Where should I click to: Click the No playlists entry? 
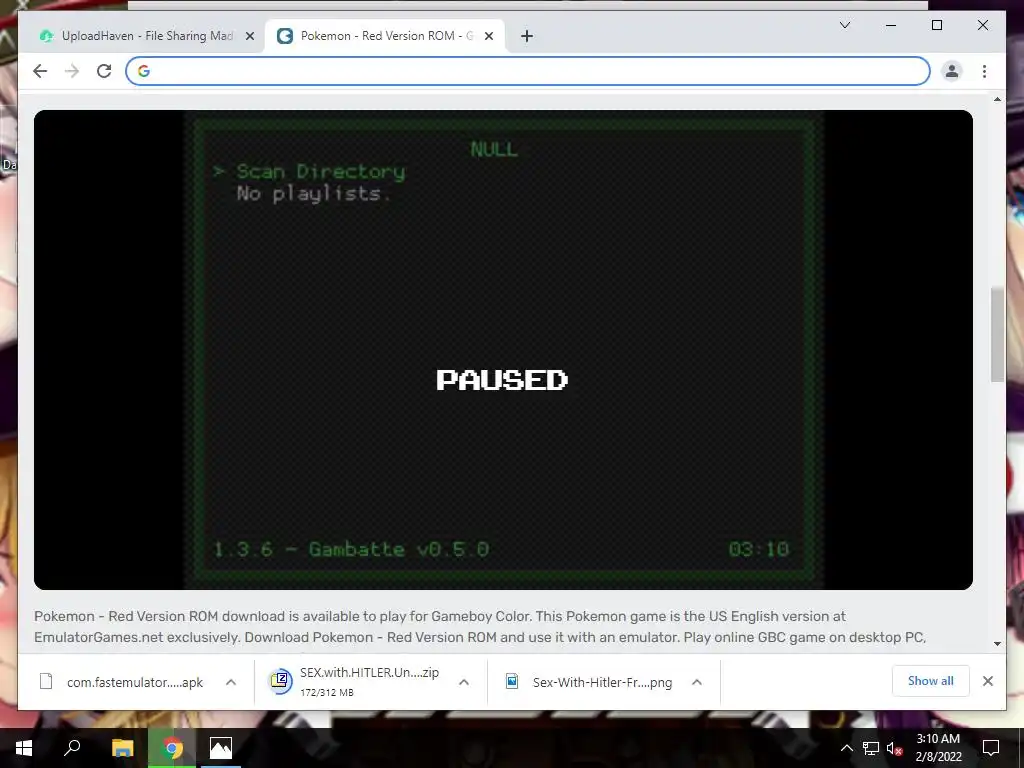(313, 193)
